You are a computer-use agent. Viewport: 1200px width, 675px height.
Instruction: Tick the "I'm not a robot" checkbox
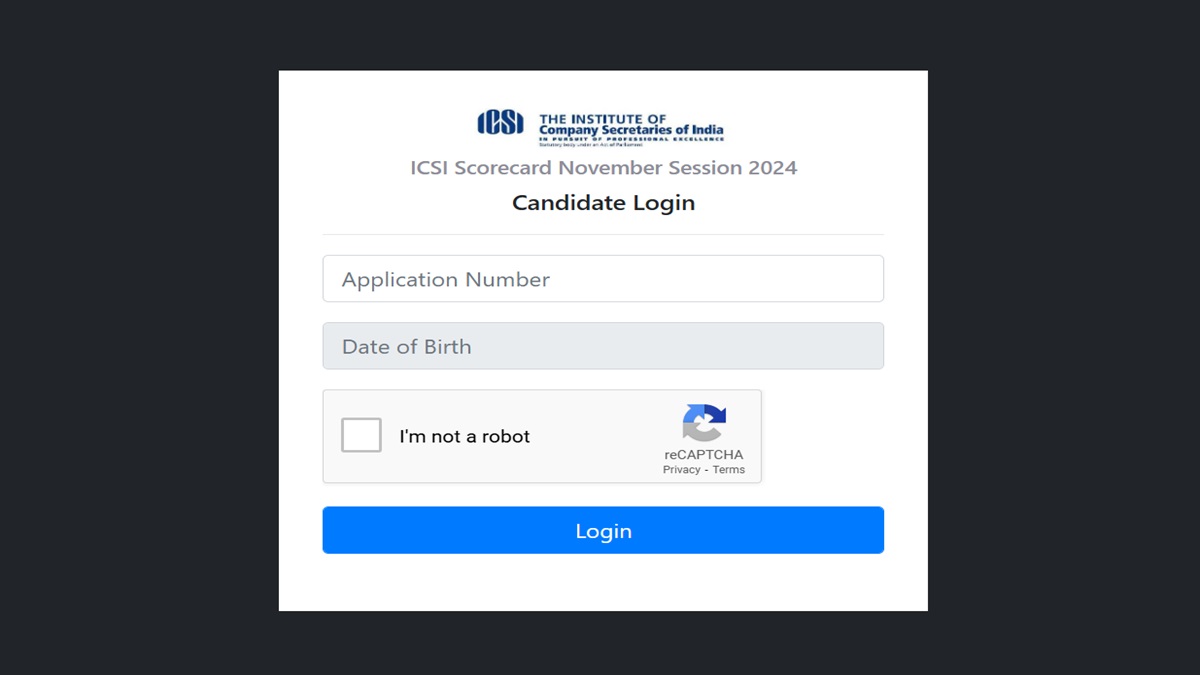tap(361, 436)
